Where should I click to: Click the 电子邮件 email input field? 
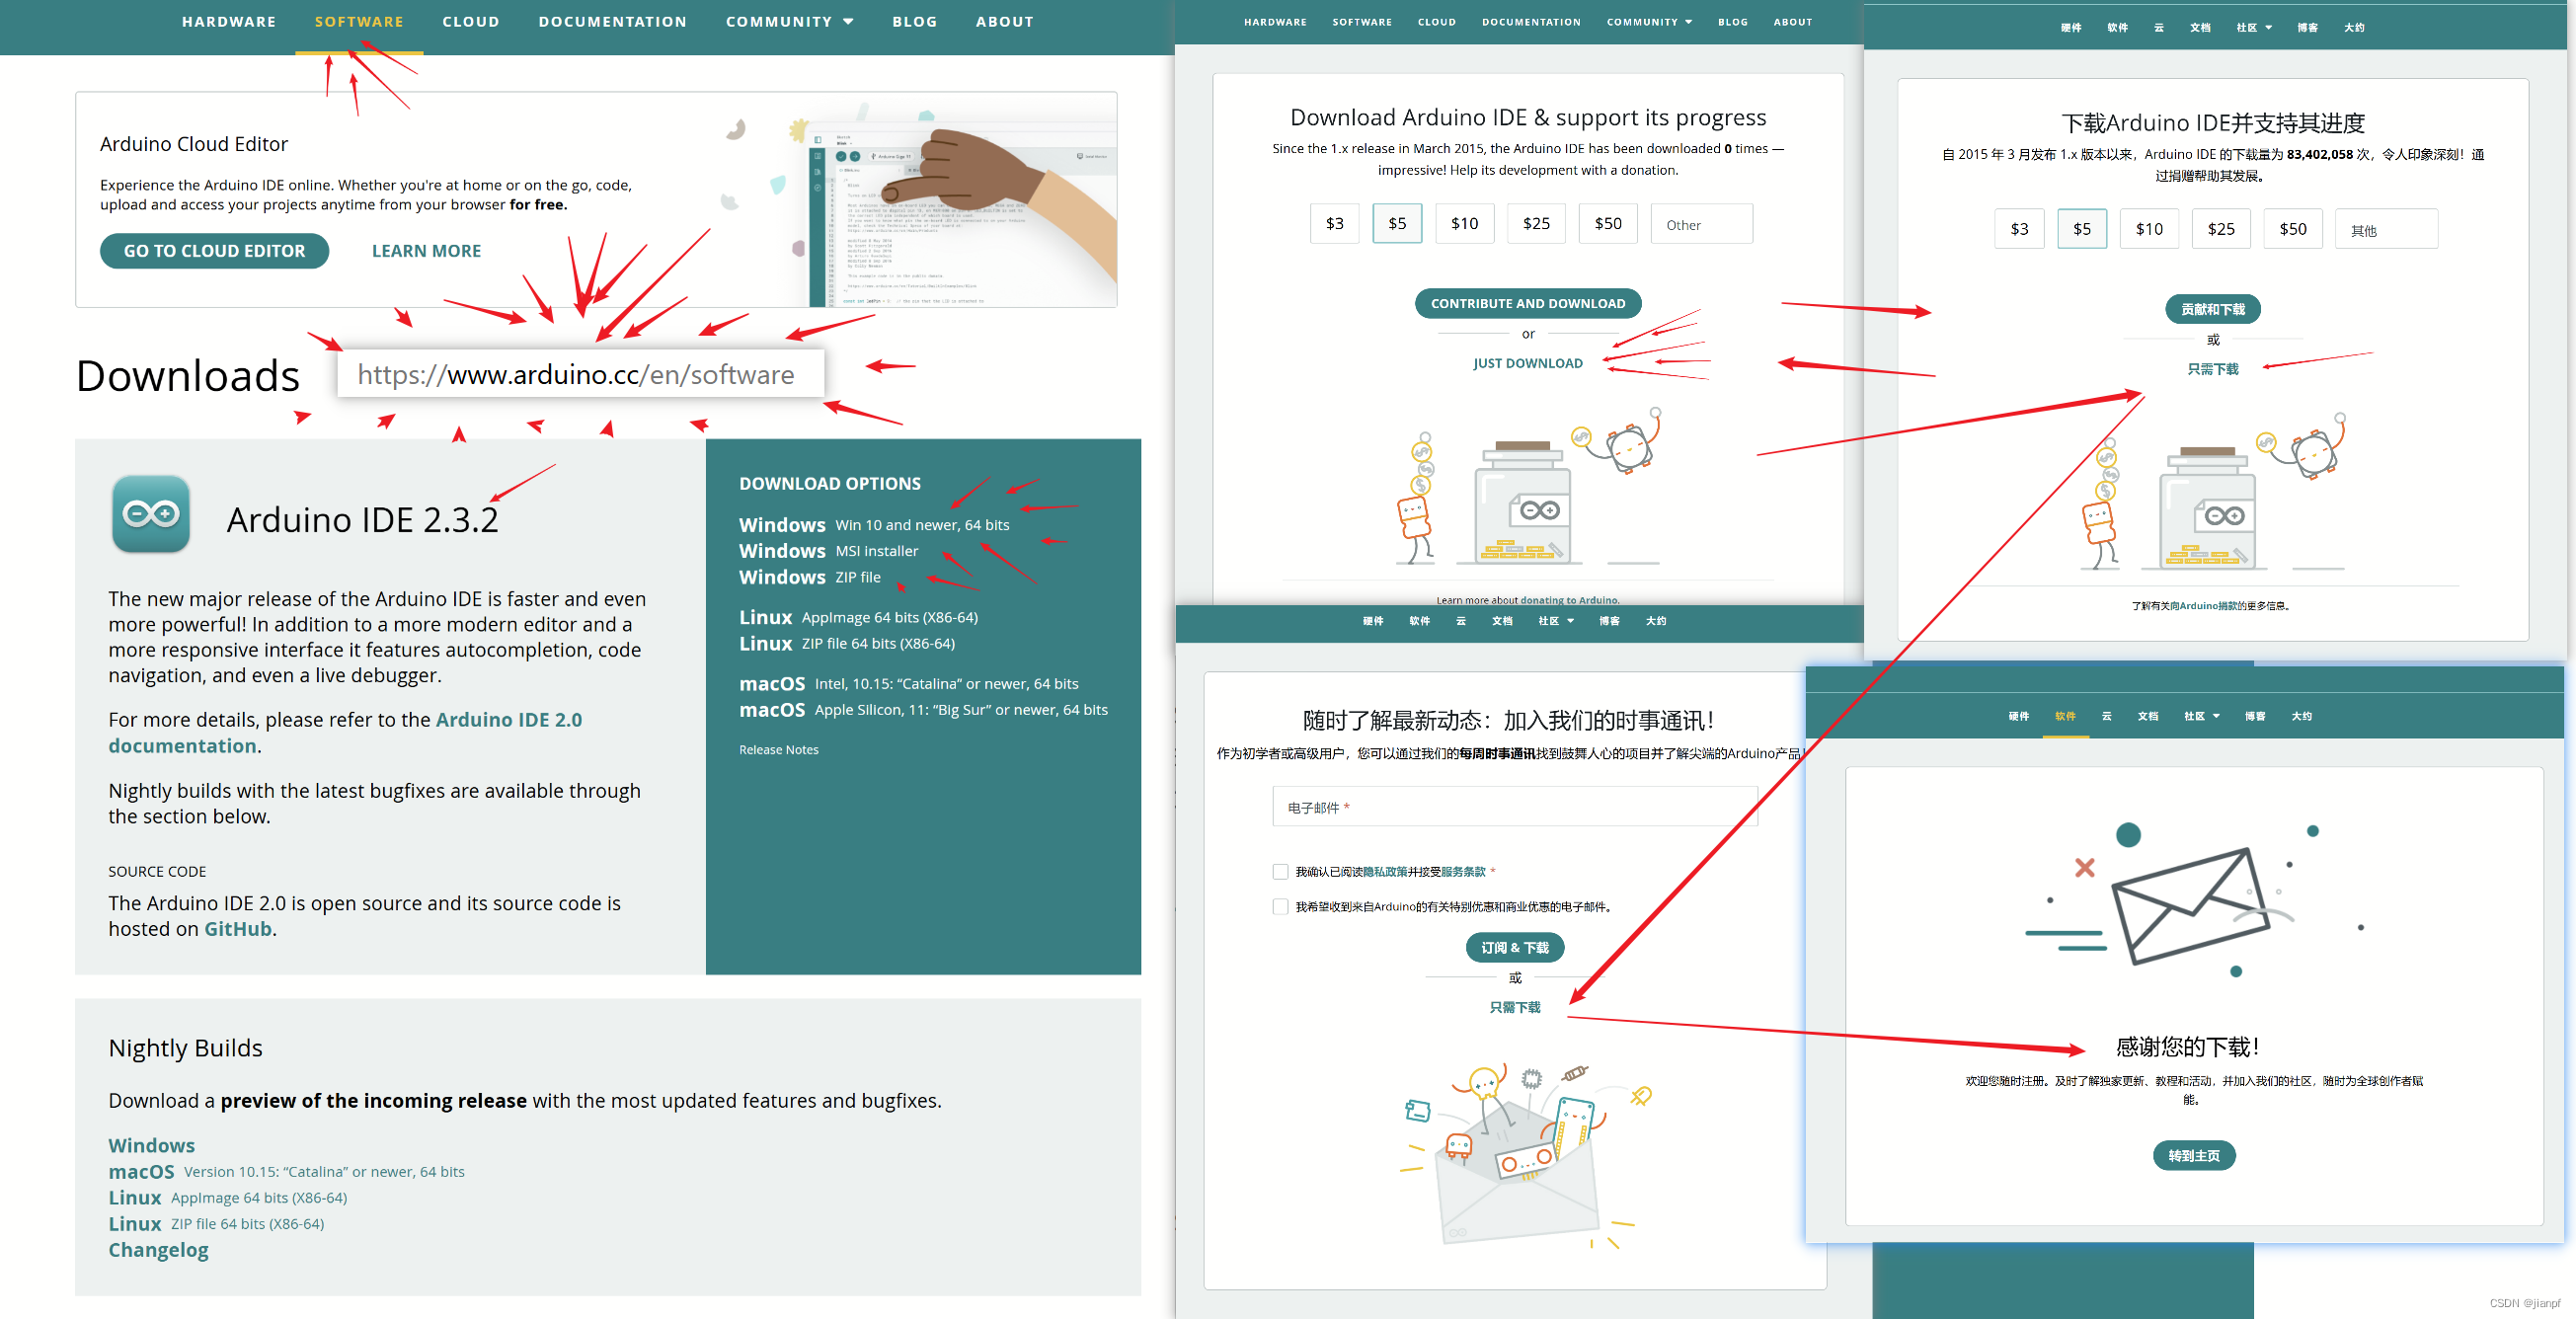[x=1515, y=807]
